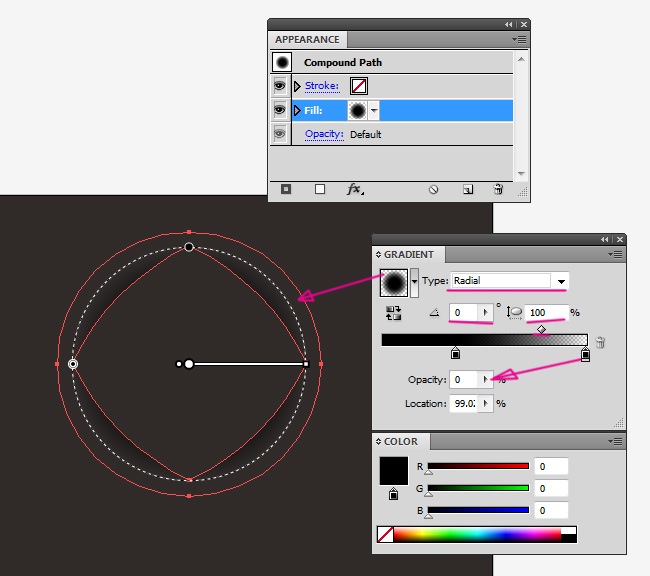Hide the Stroke attribute visibility eye

click(x=280, y=86)
